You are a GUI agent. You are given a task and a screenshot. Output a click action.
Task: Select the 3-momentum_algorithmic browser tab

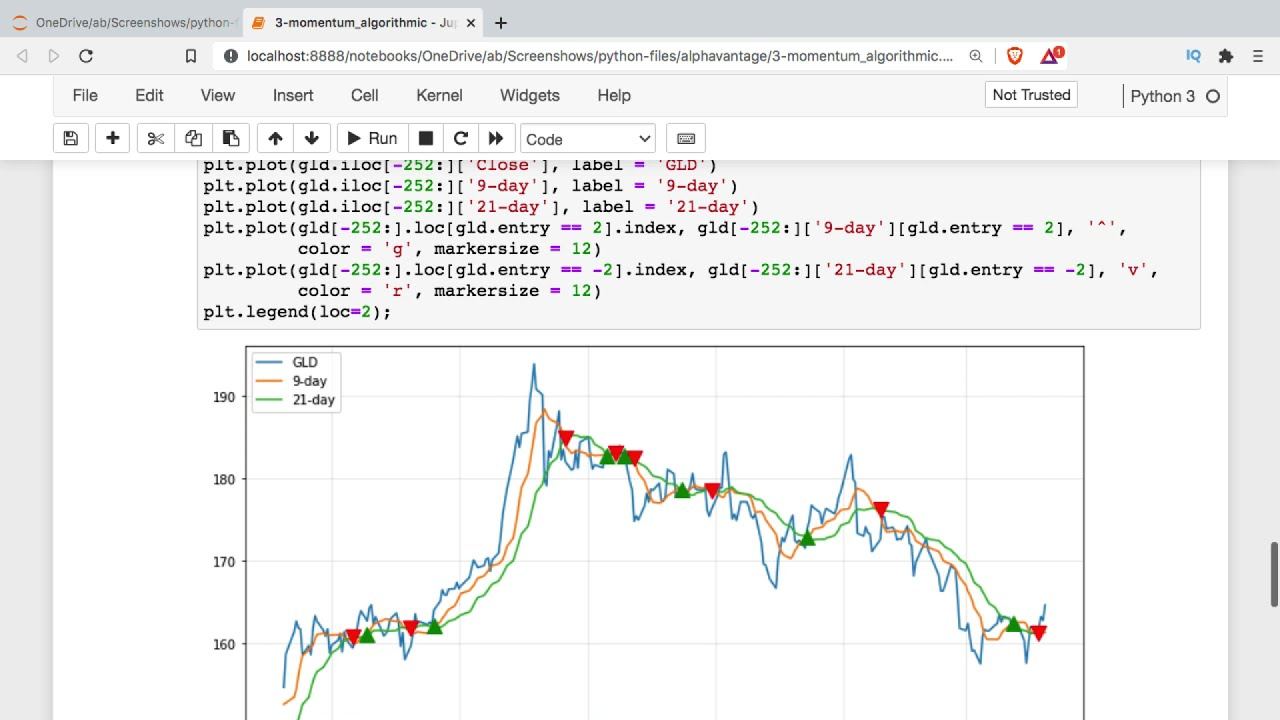(x=364, y=22)
